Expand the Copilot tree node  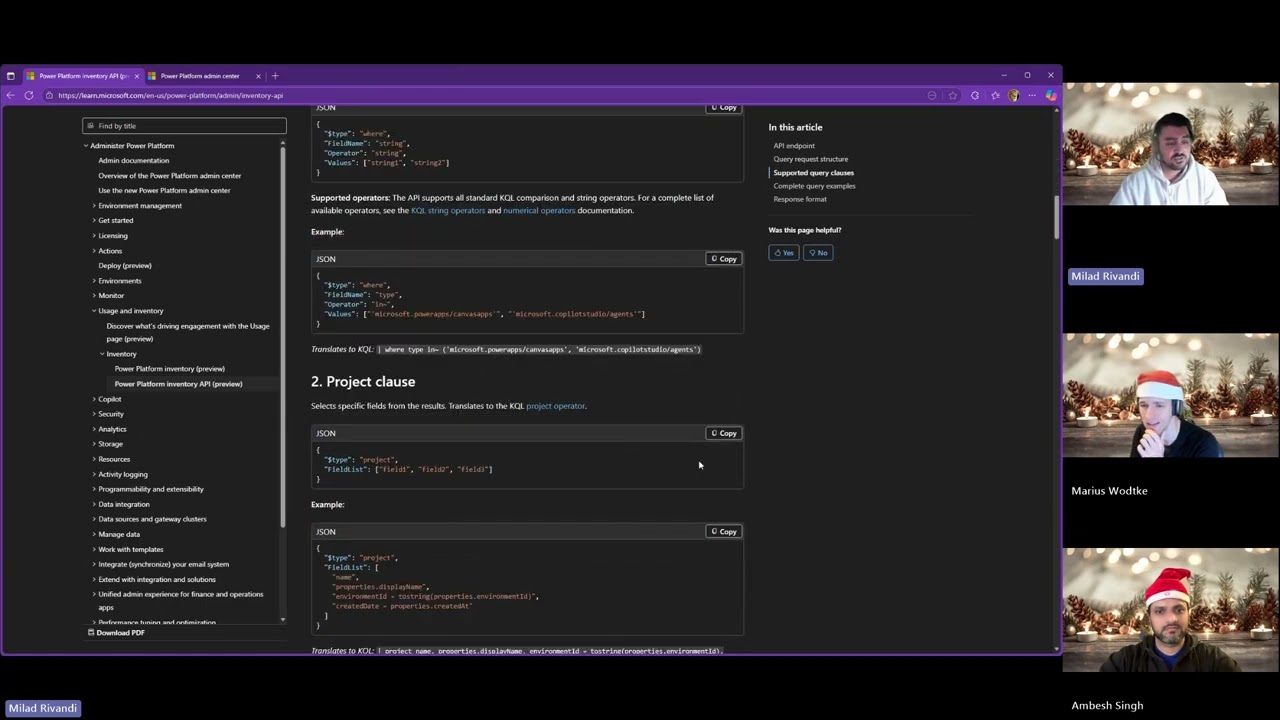(94, 399)
